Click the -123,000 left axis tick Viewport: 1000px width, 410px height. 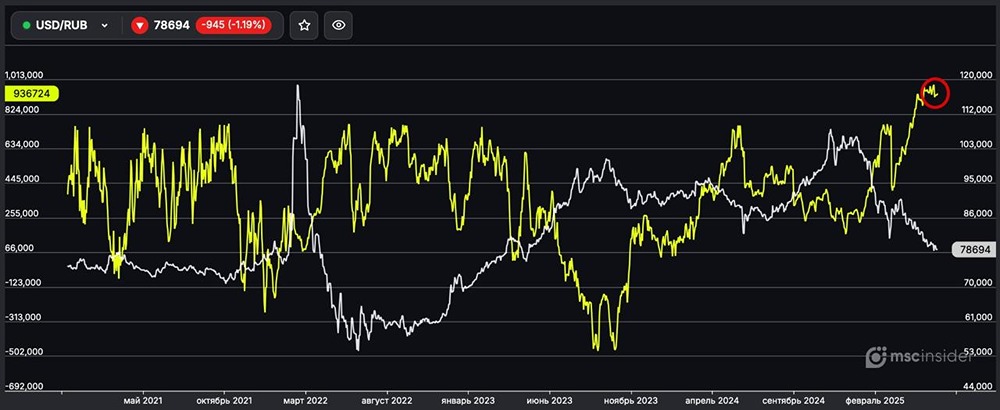pos(22,283)
